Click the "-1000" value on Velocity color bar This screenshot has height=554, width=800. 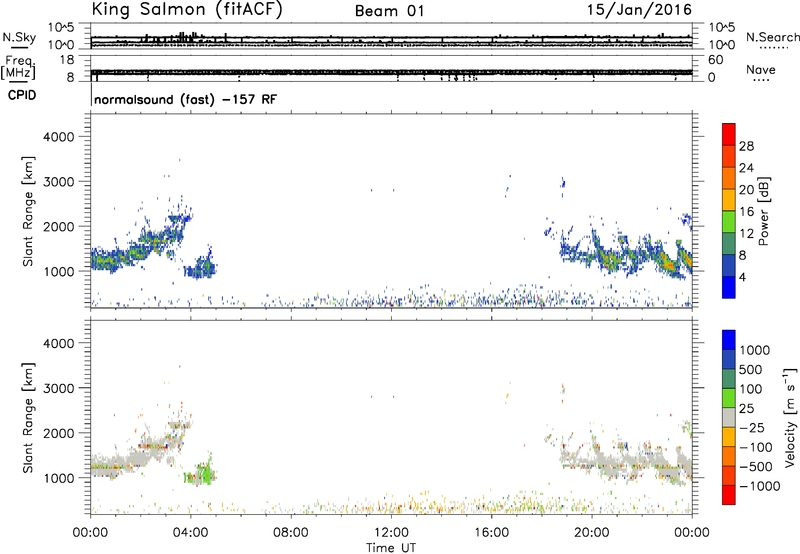tap(759, 486)
